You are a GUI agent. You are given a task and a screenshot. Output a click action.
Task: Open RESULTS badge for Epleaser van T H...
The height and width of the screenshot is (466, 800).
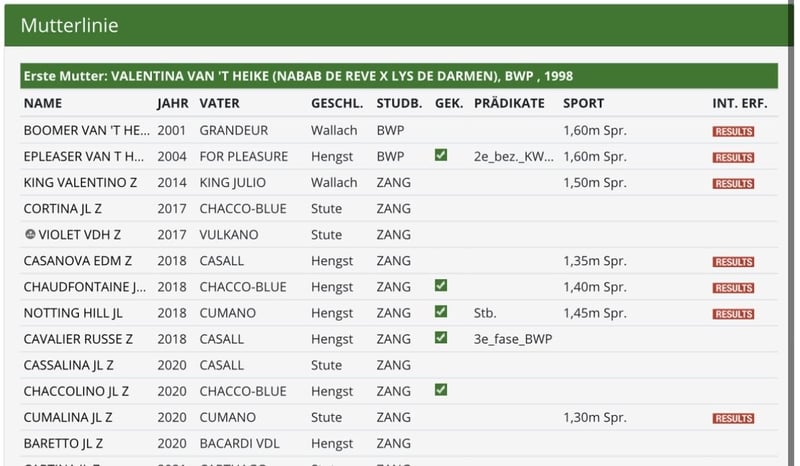[x=733, y=157]
